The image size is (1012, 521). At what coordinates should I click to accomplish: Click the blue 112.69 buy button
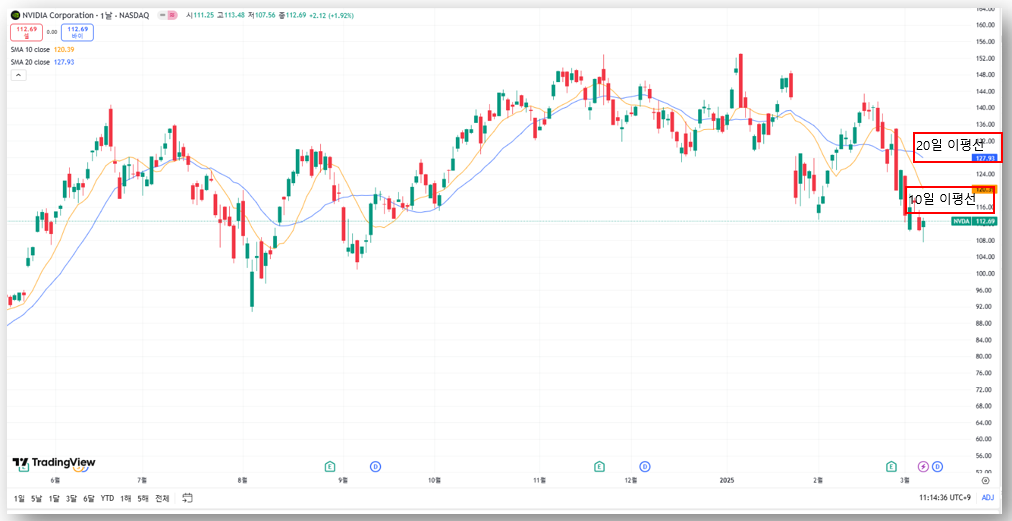pyautogui.click(x=77, y=32)
